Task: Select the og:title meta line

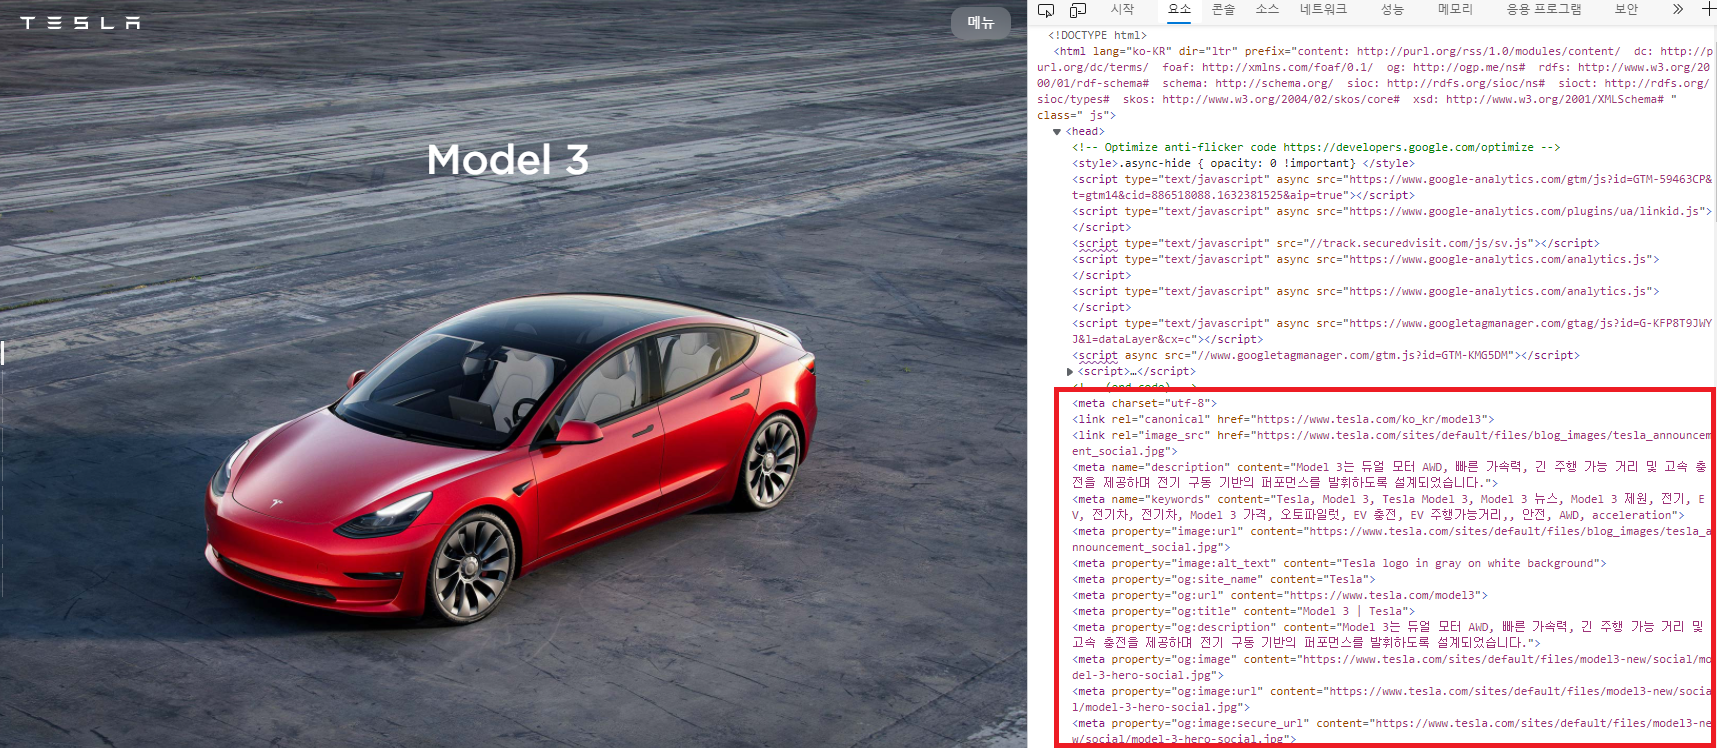Action: (x=1243, y=611)
